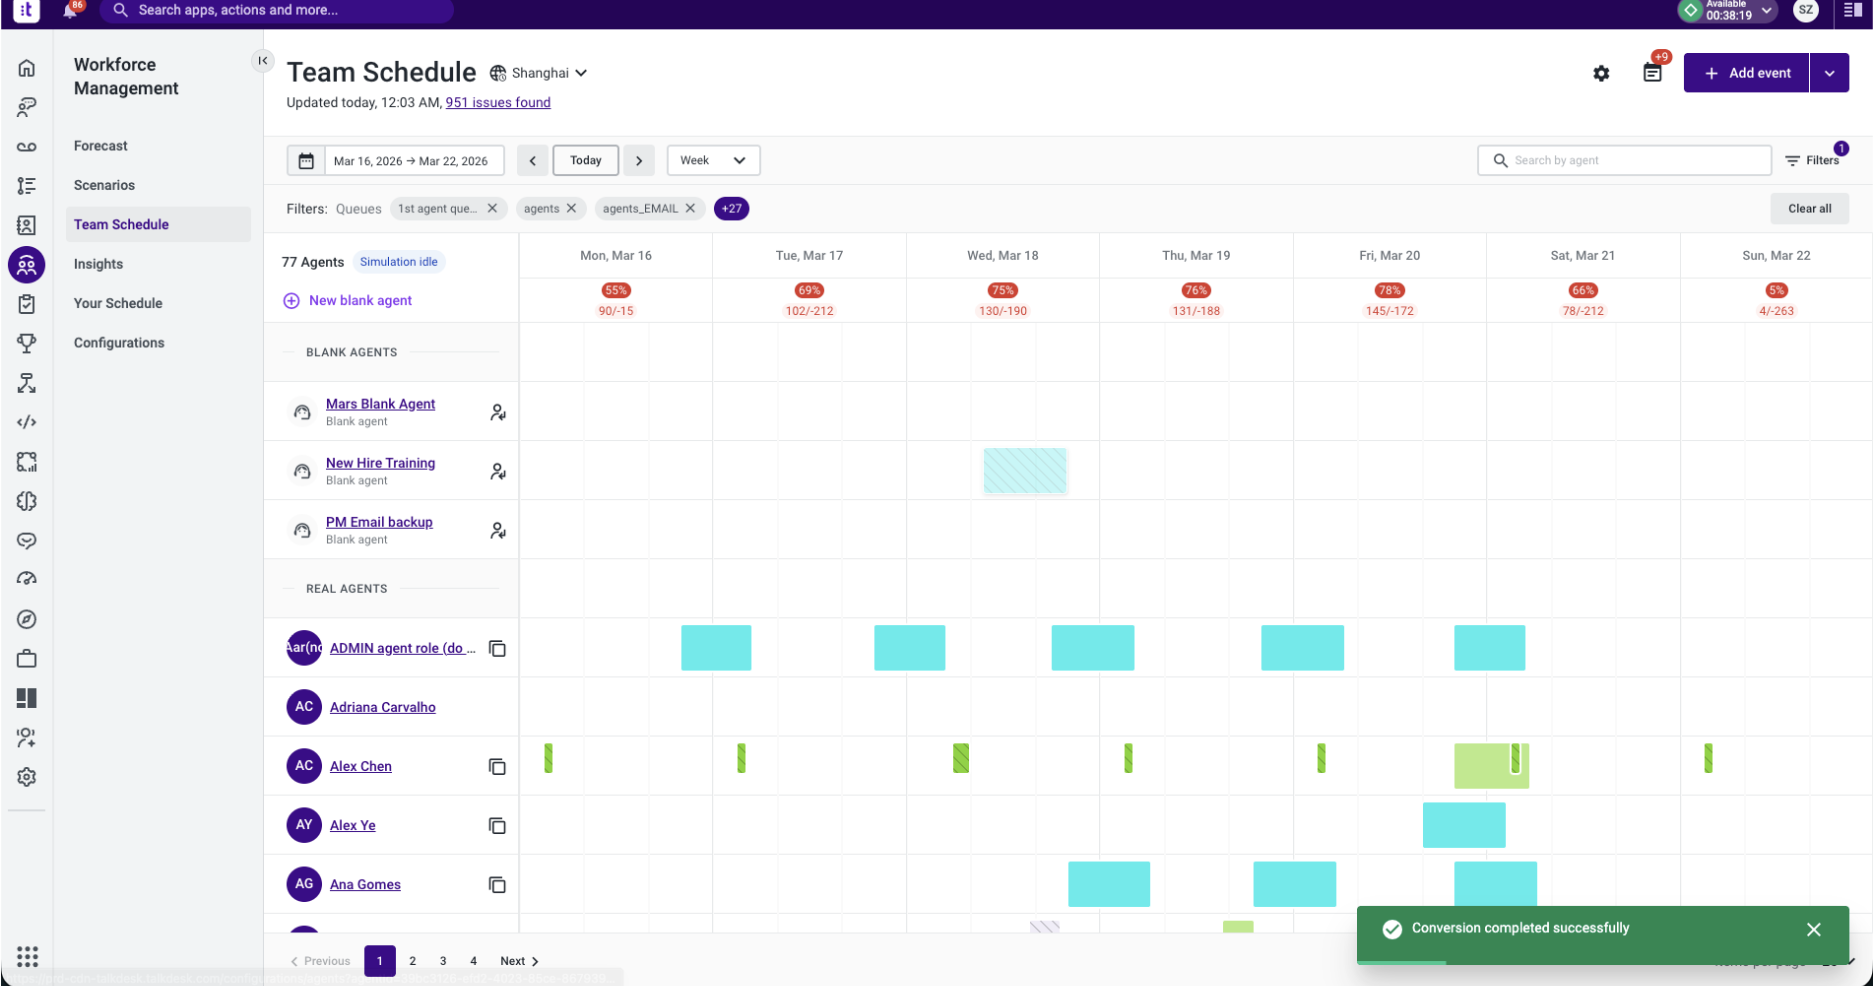Screen dimensions: 1874x986
Task: Click copy icon next to Alex Chen
Action: pyautogui.click(x=497, y=766)
